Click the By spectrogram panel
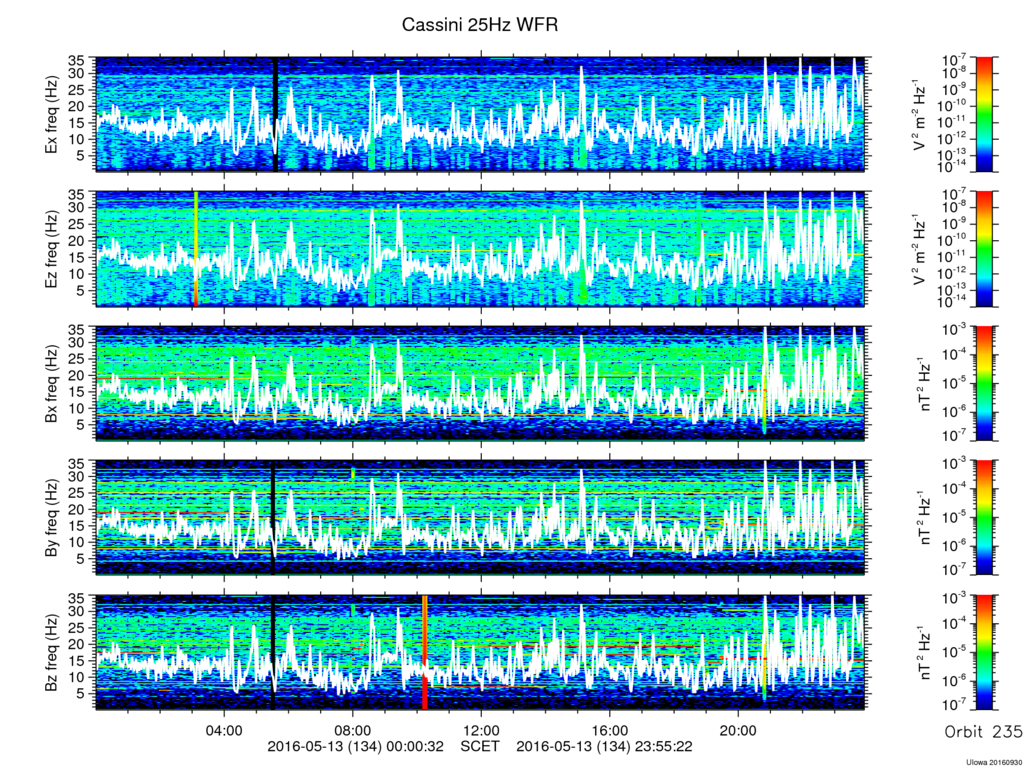Image resolution: width=1024 pixels, height=767 pixels. click(x=481, y=517)
